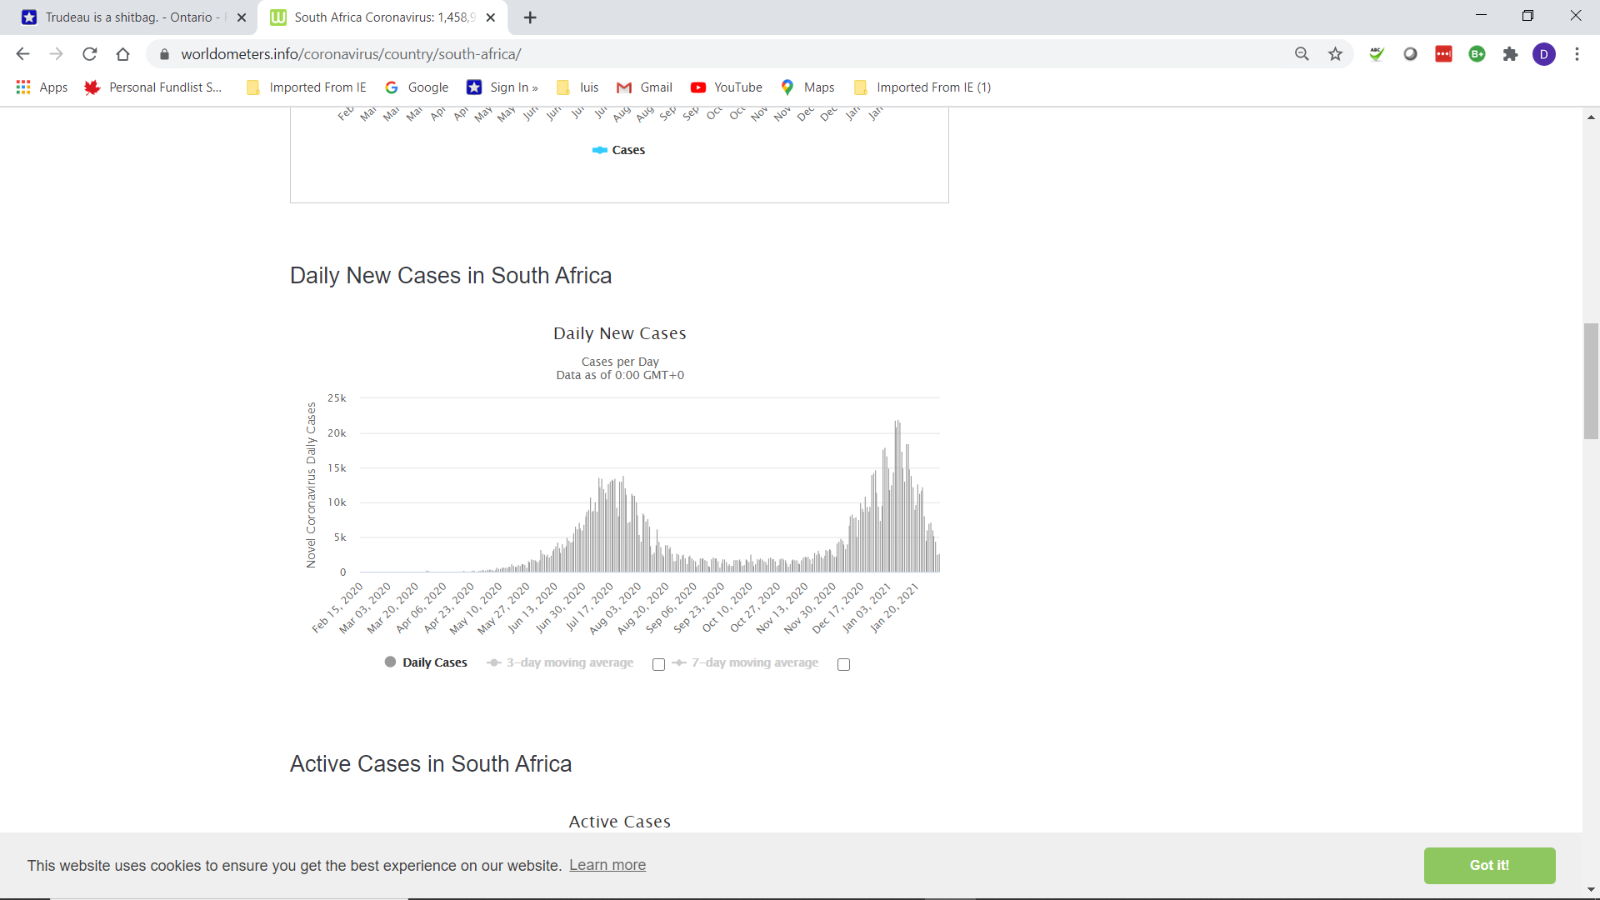Open the Chrome three-dot menu

(x=1577, y=54)
